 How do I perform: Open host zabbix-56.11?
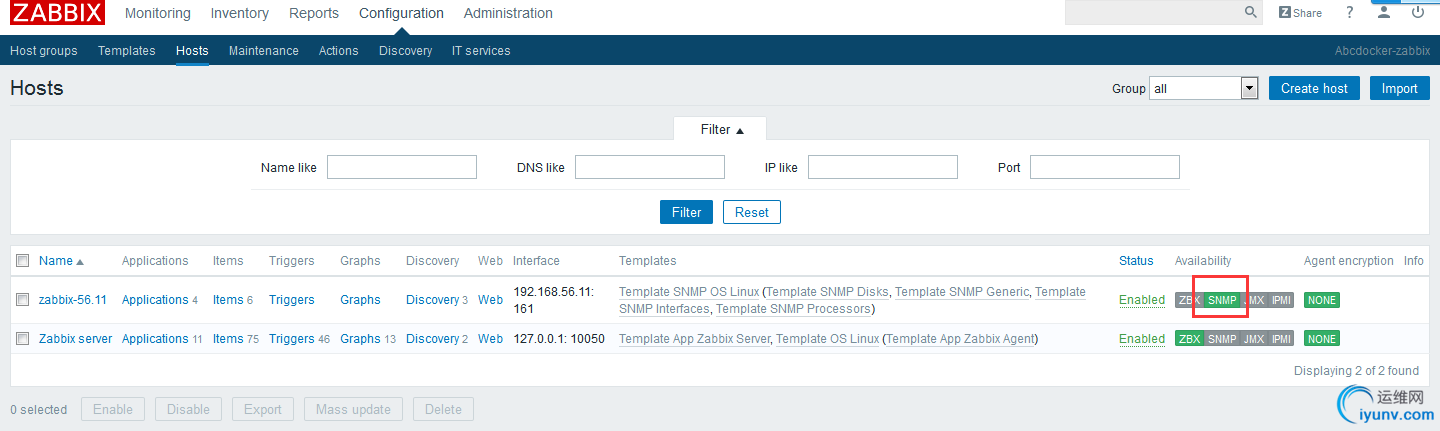(73, 300)
